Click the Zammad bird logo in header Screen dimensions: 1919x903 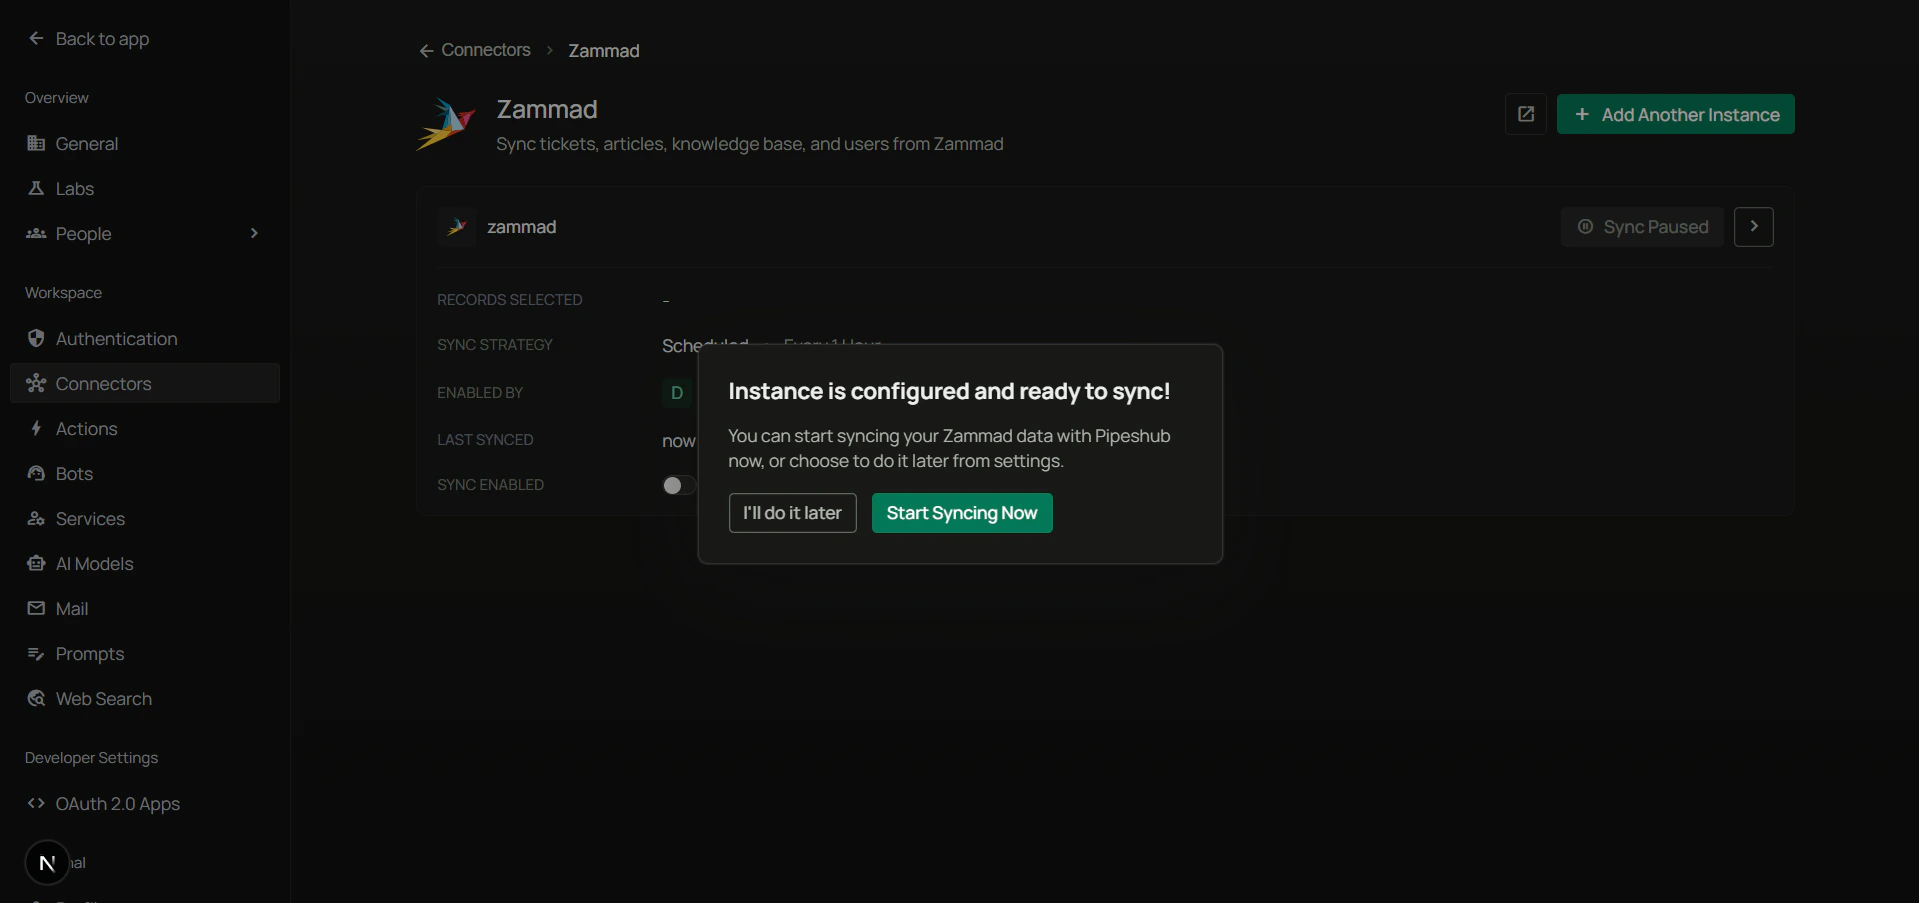coord(446,124)
